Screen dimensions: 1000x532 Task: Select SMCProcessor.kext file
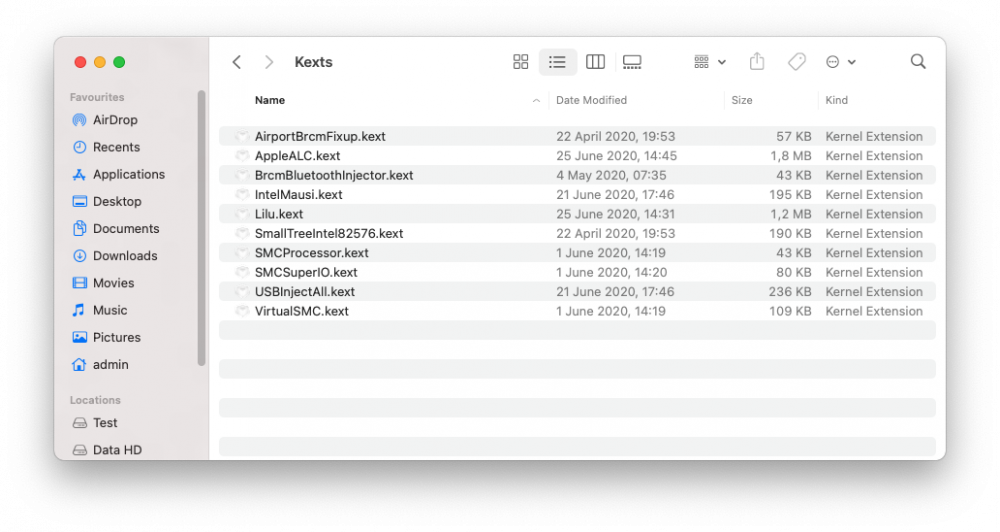[577, 253]
